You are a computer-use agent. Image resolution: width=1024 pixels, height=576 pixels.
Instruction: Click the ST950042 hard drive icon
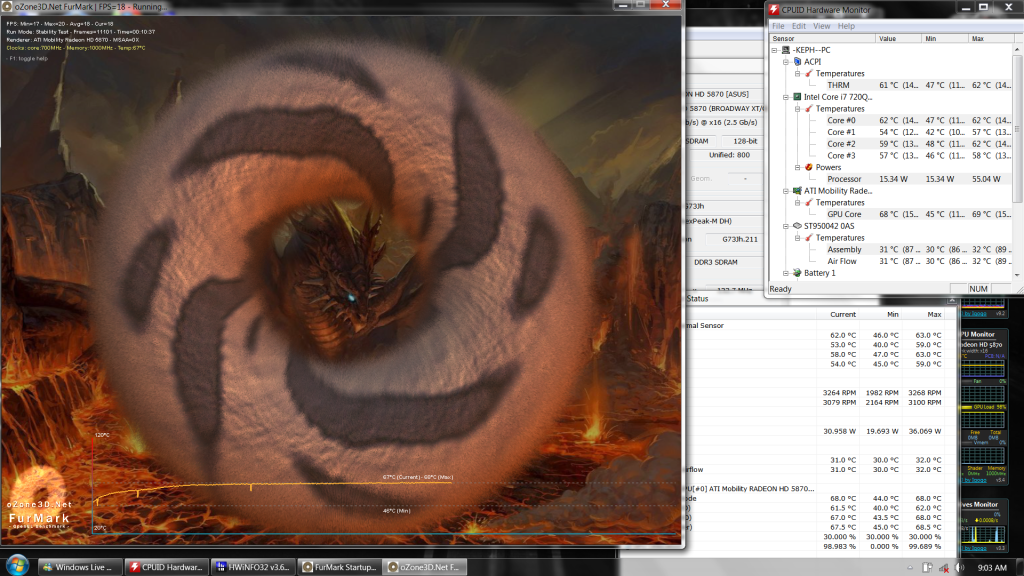coord(796,226)
